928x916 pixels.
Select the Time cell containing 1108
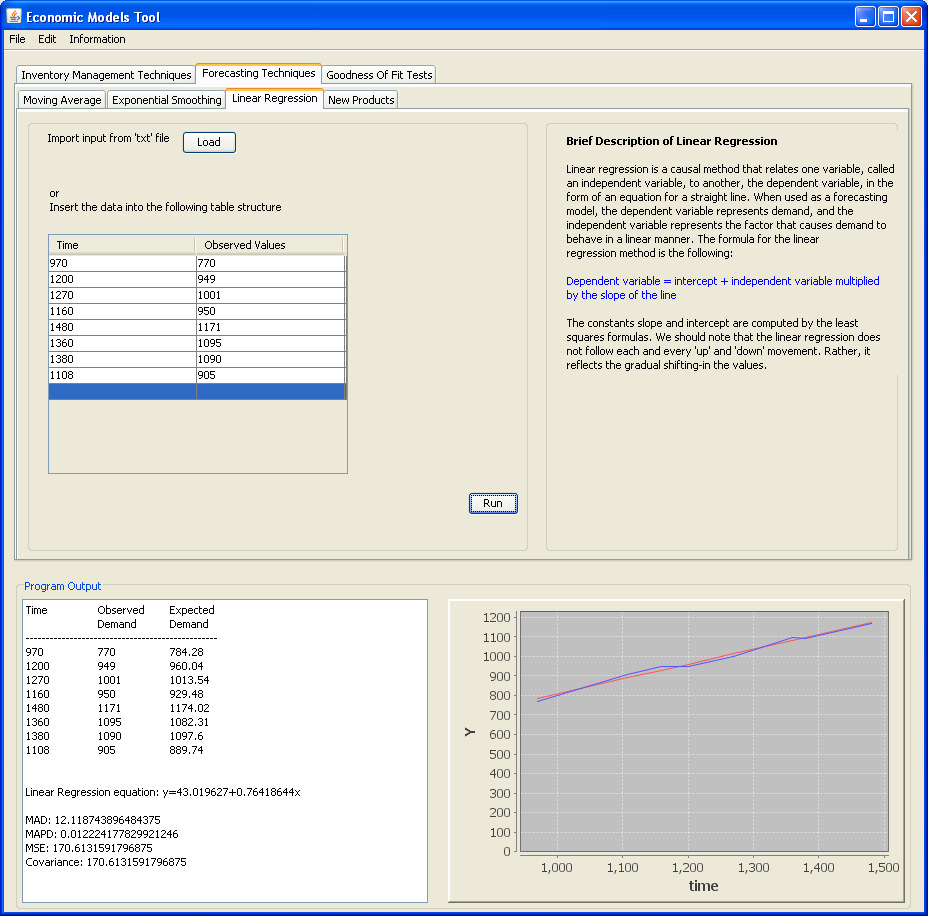tap(123, 375)
